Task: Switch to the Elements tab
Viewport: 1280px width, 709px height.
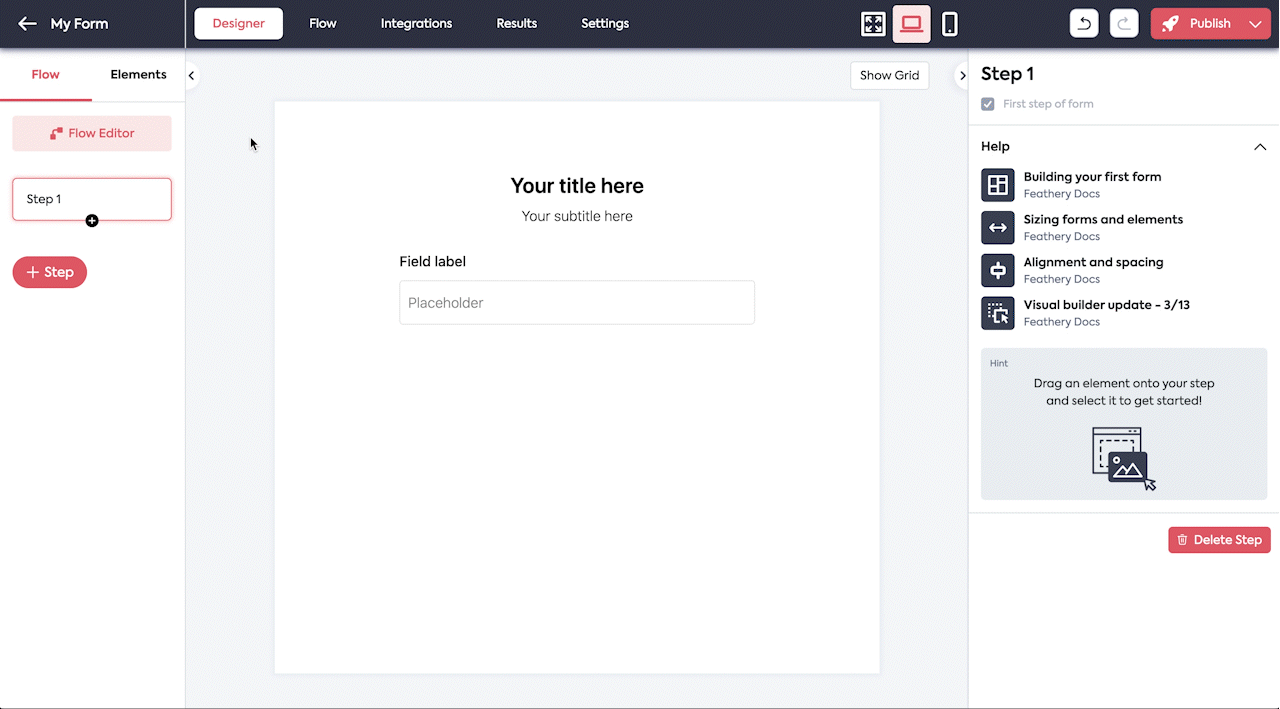Action: (x=138, y=75)
